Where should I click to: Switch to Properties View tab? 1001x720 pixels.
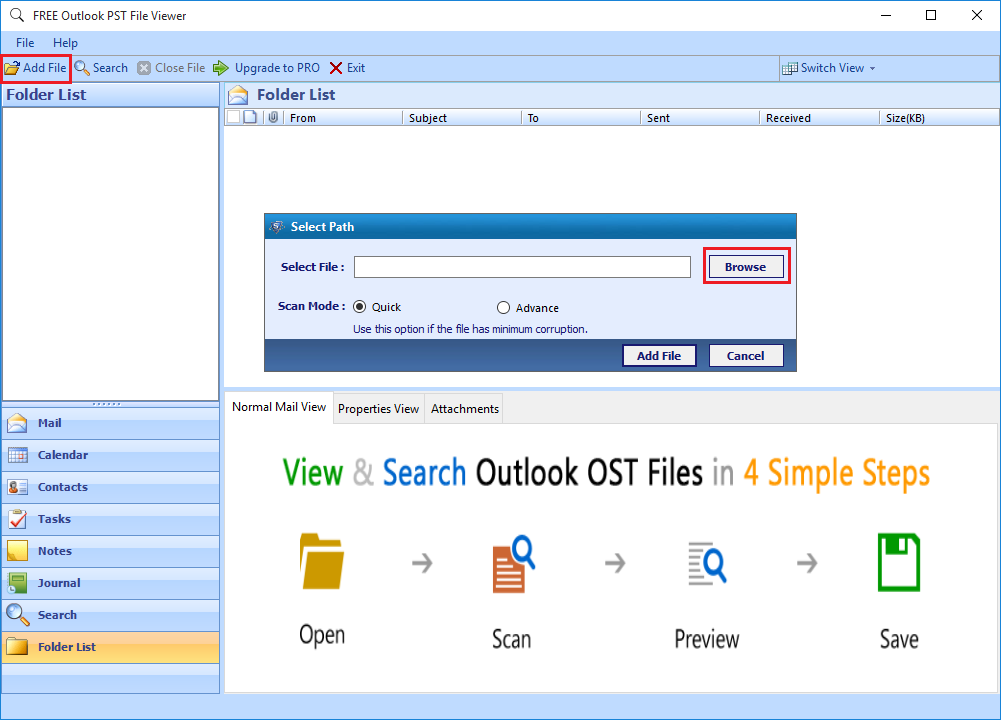pos(379,409)
